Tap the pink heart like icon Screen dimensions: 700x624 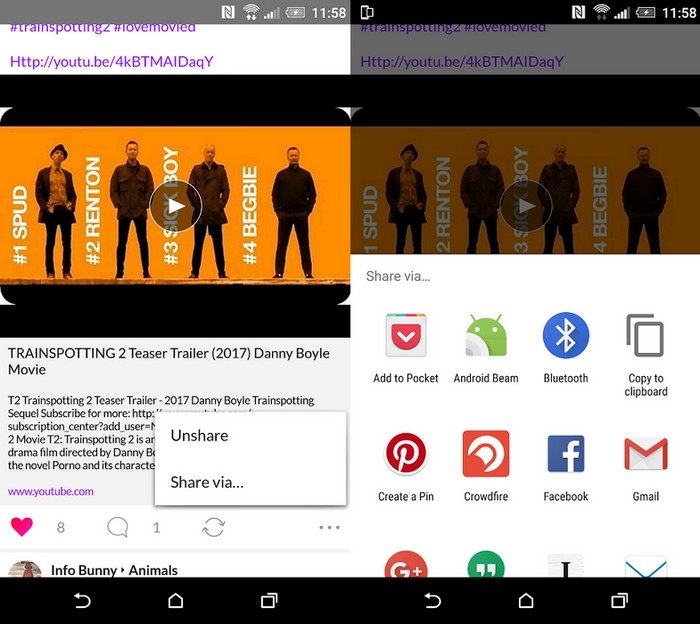(22, 527)
